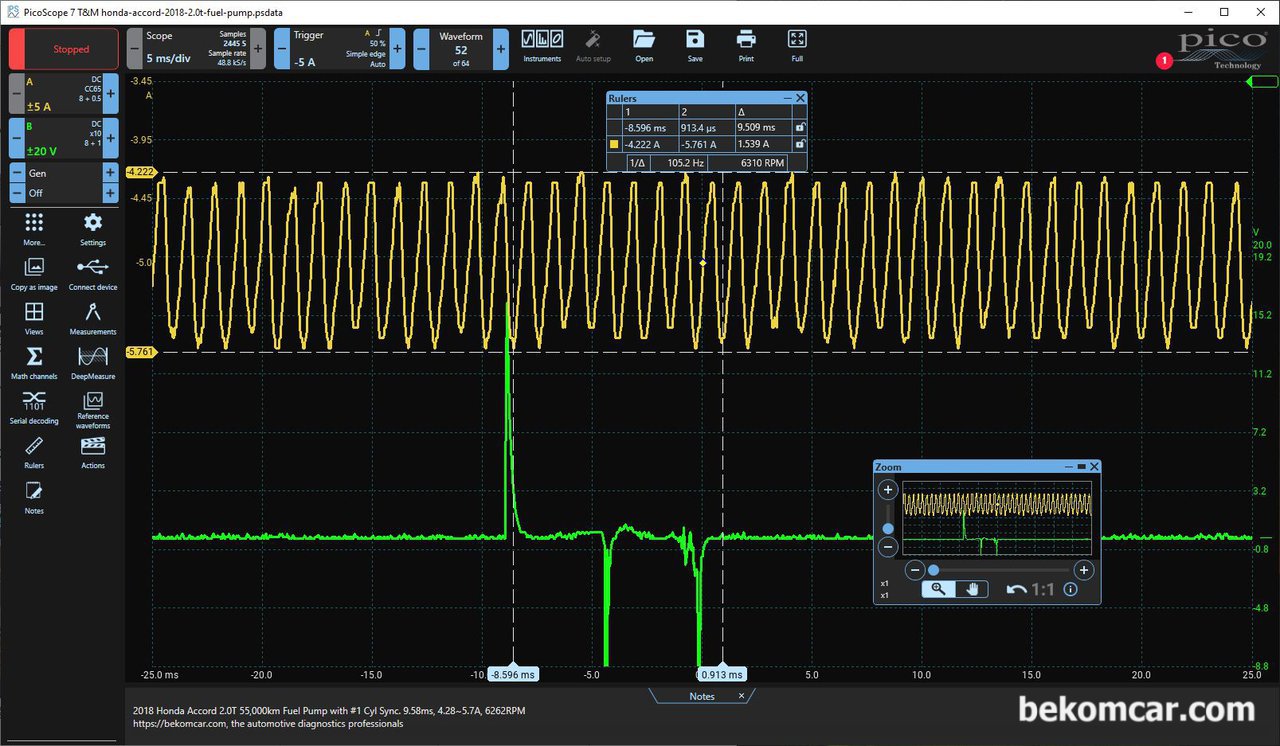Select the 0.913 ms time ruler handle
Image resolution: width=1280 pixels, height=746 pixels.
[721, 674]
